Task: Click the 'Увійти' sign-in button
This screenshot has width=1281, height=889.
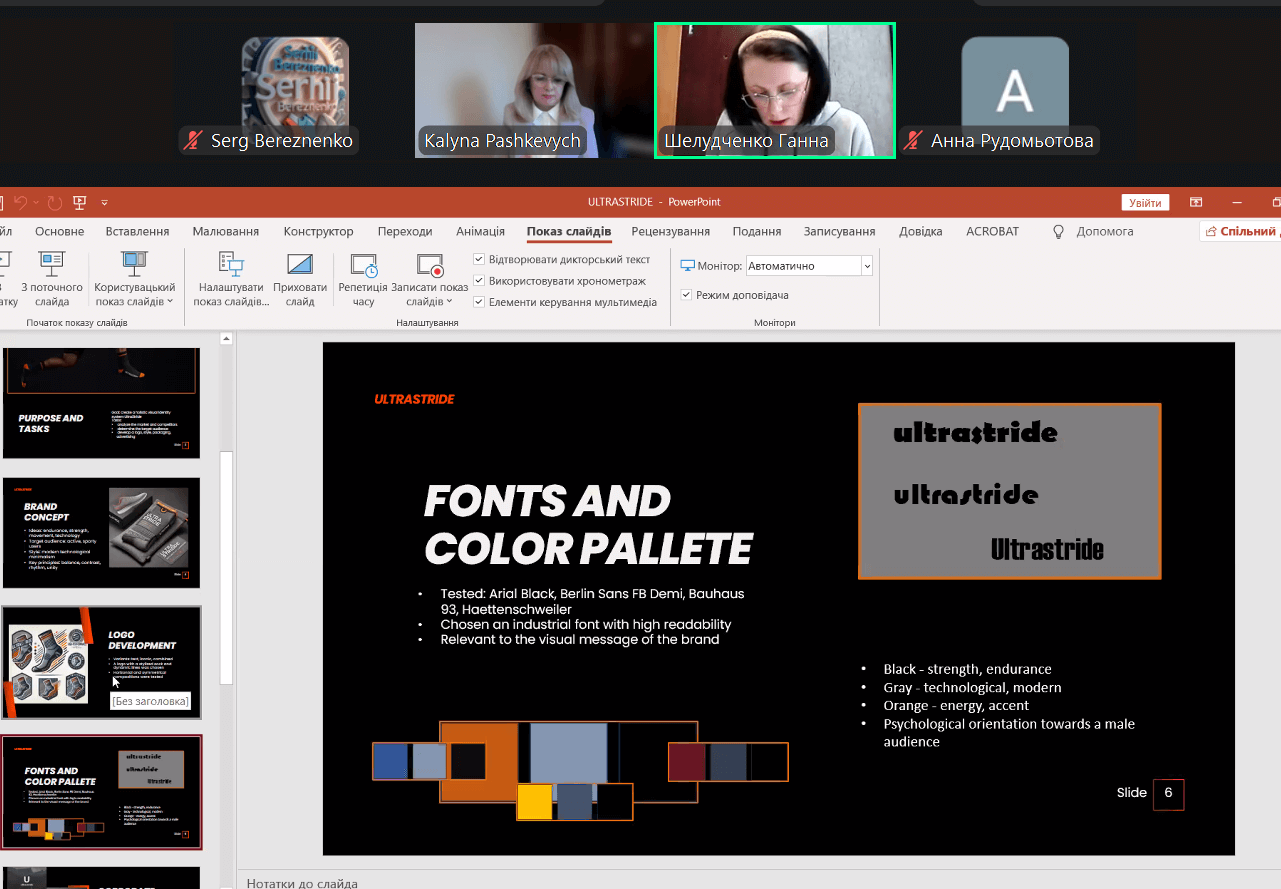Action: [1145, 203]
